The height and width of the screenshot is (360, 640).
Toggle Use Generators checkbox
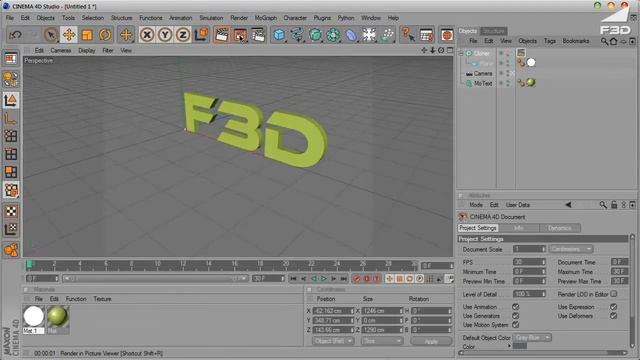pyautogui.click(x=516, y=316)
